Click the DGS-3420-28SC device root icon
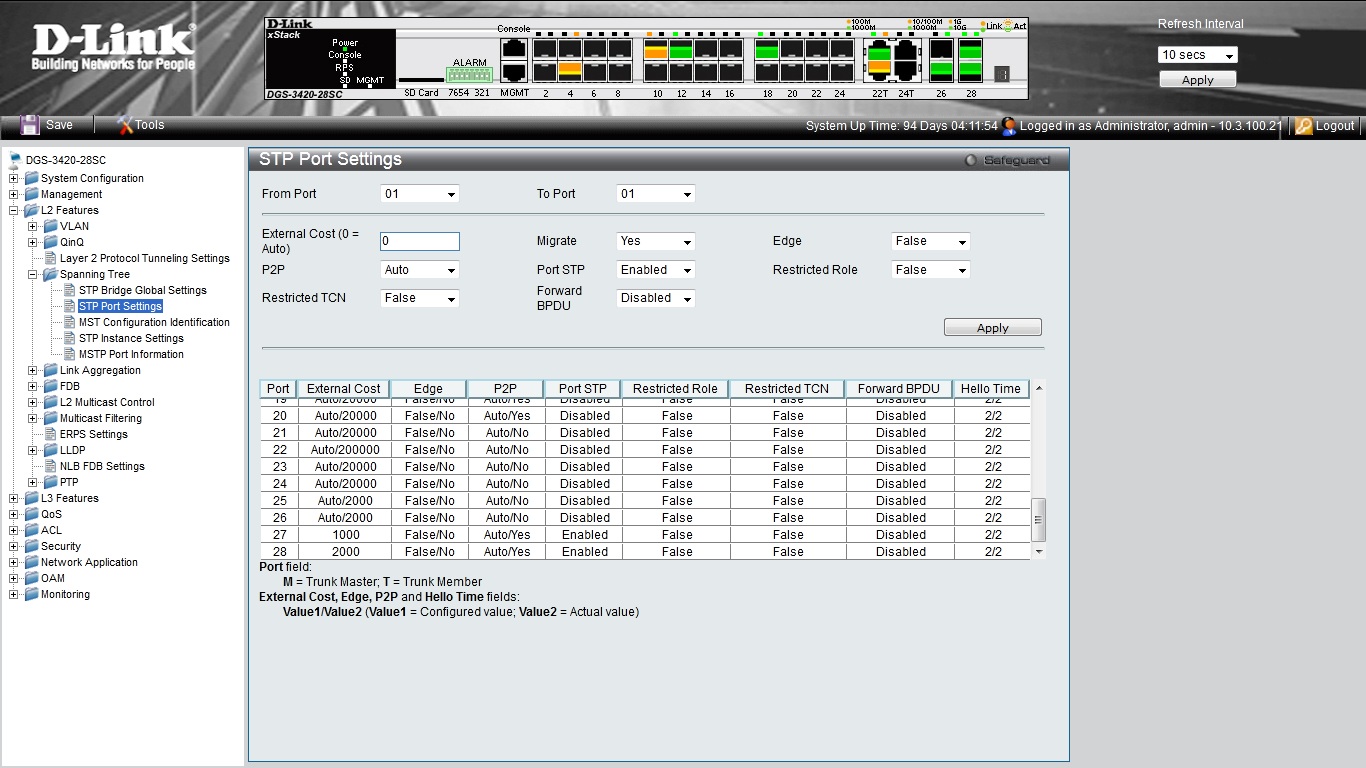This screenshot has width=1366, height=768. [x=15, y=159]
